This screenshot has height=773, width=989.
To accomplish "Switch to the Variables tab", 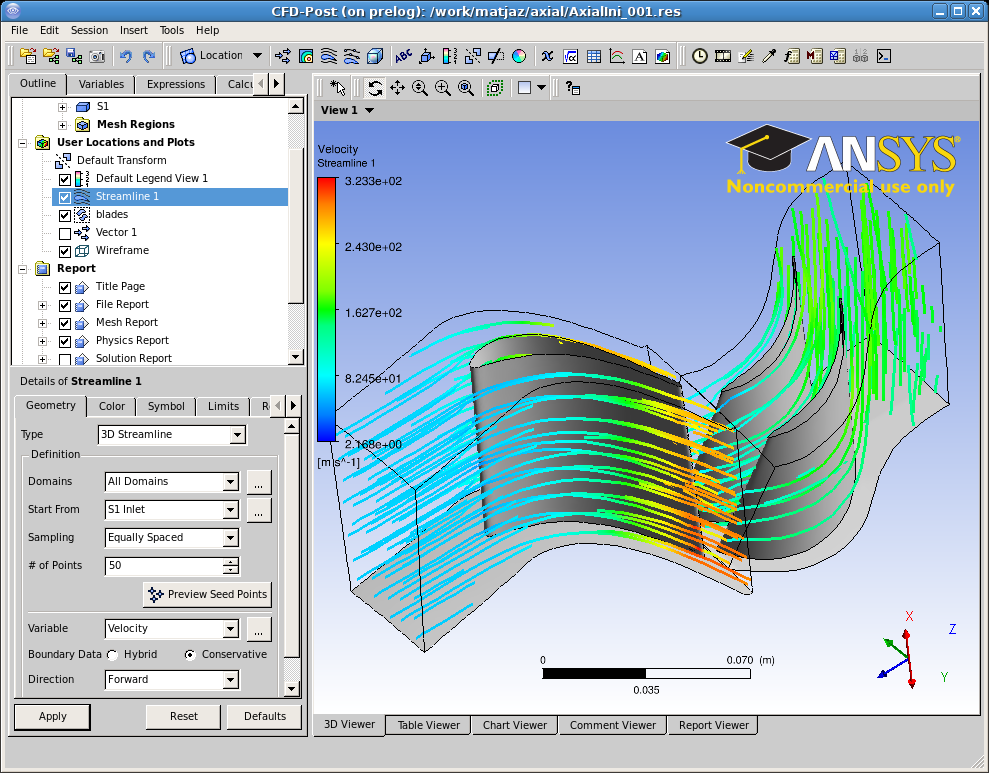I will [100, 84].
